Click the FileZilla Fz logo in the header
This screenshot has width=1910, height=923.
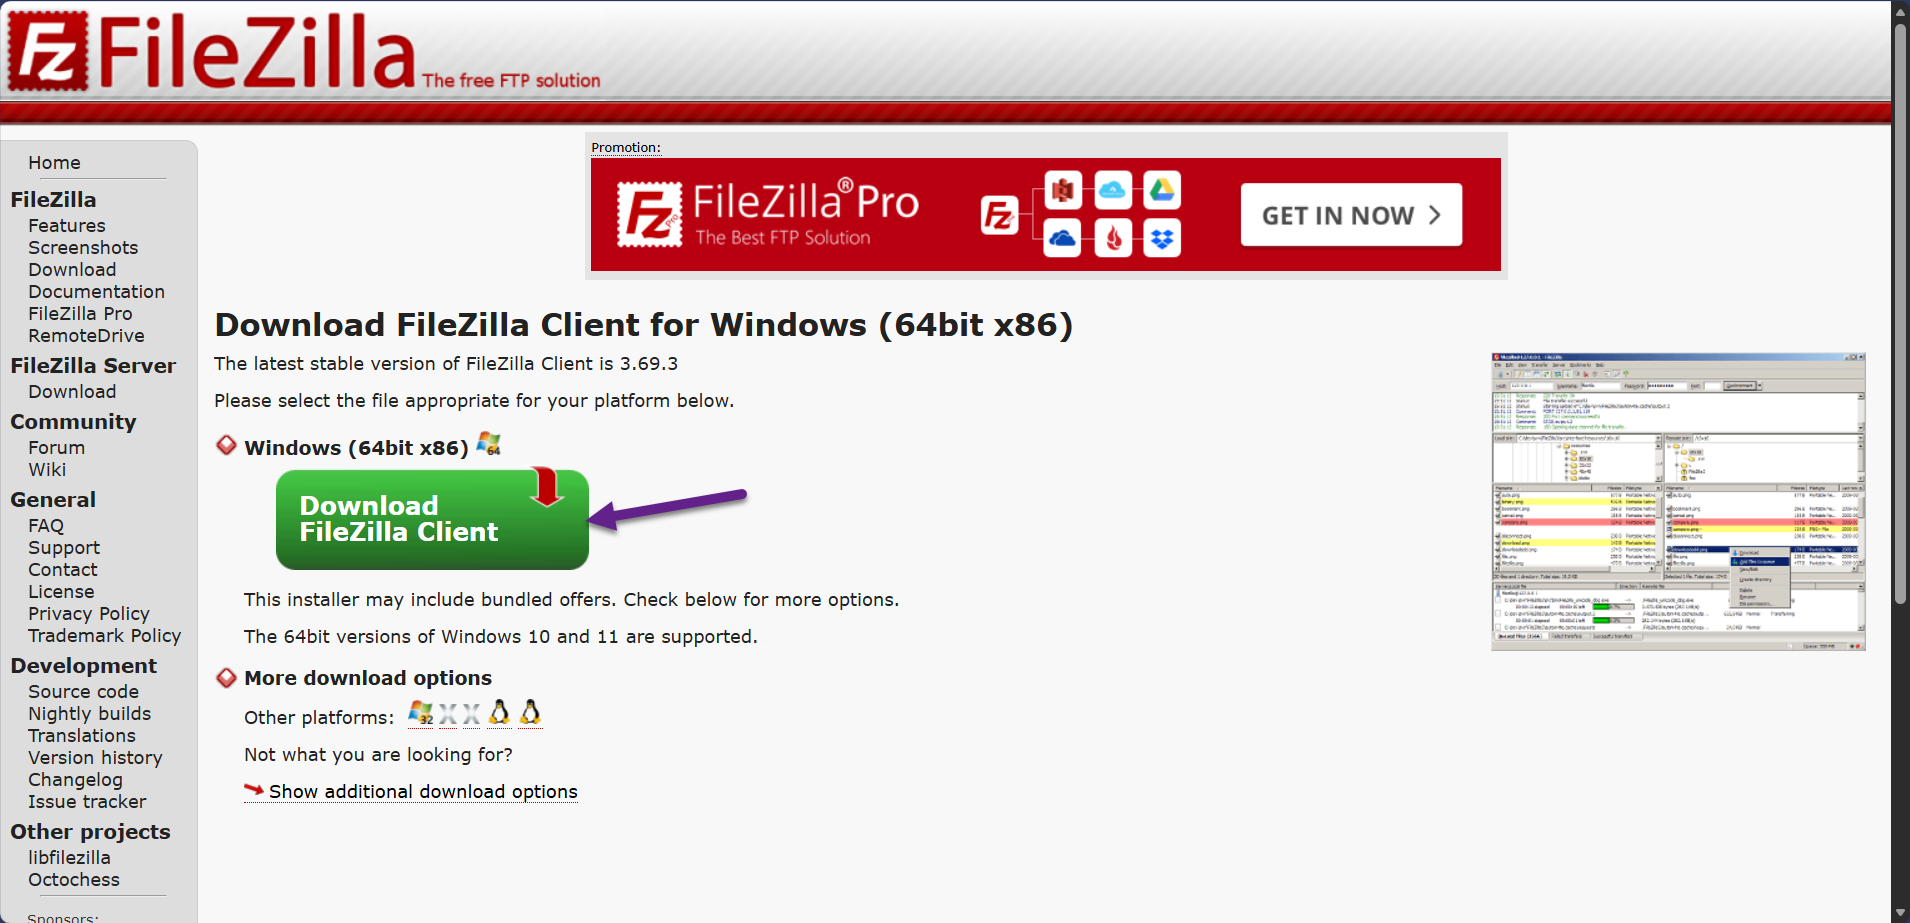tap(47, 50)
